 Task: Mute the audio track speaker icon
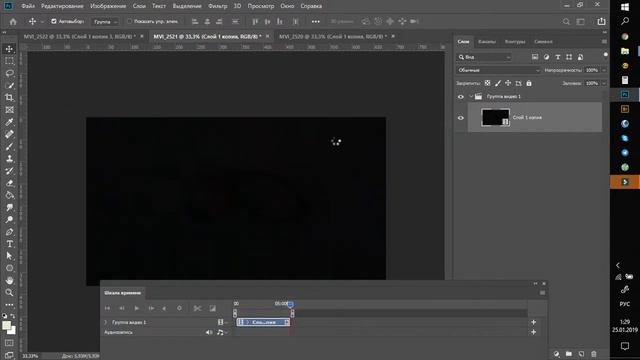click(x=209, y=333)
